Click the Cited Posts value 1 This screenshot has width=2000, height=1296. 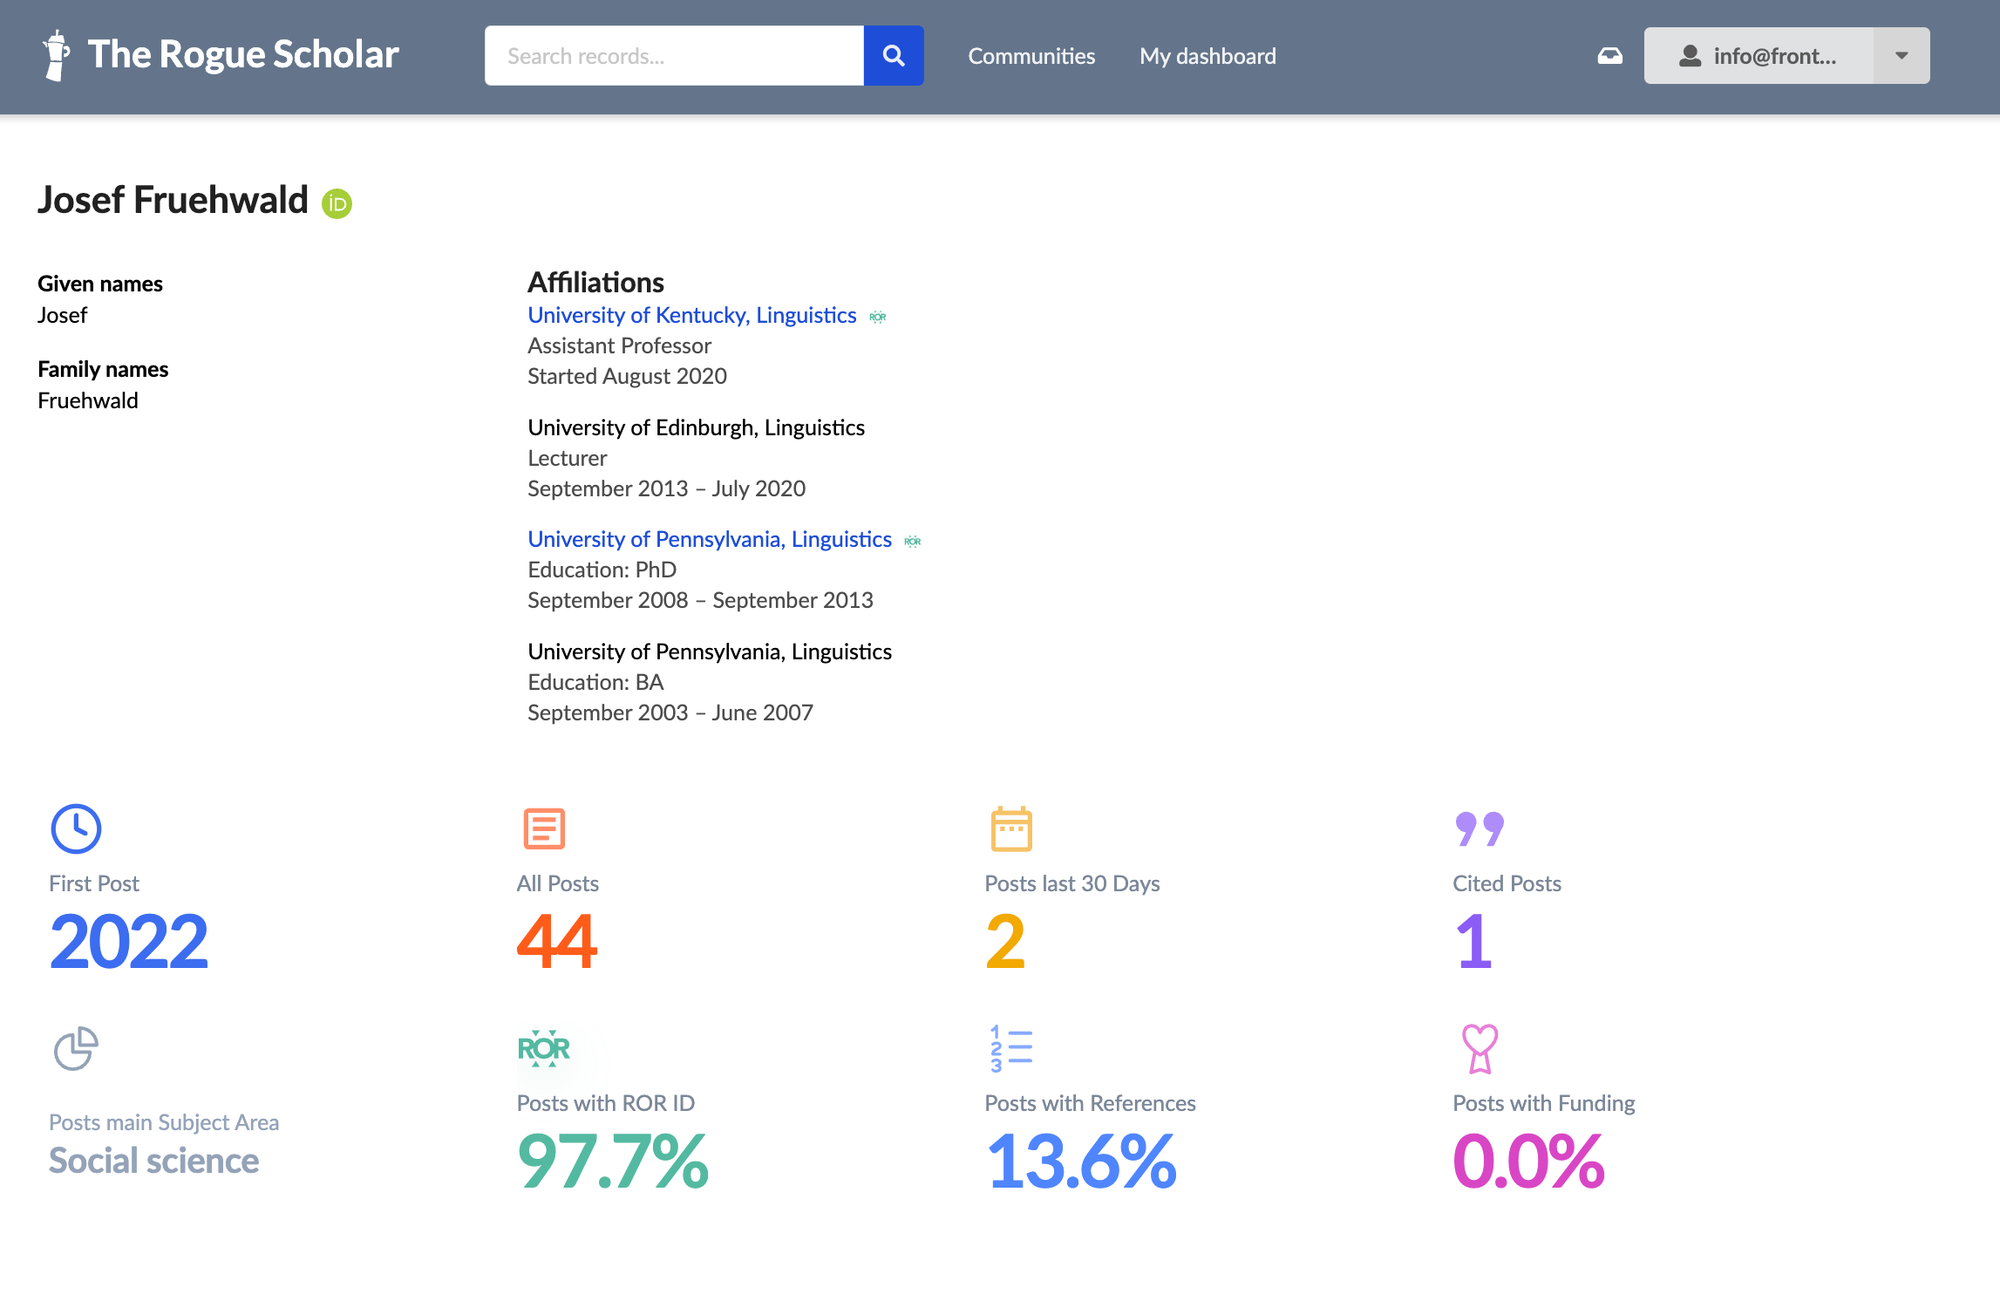click(1474, 942)
